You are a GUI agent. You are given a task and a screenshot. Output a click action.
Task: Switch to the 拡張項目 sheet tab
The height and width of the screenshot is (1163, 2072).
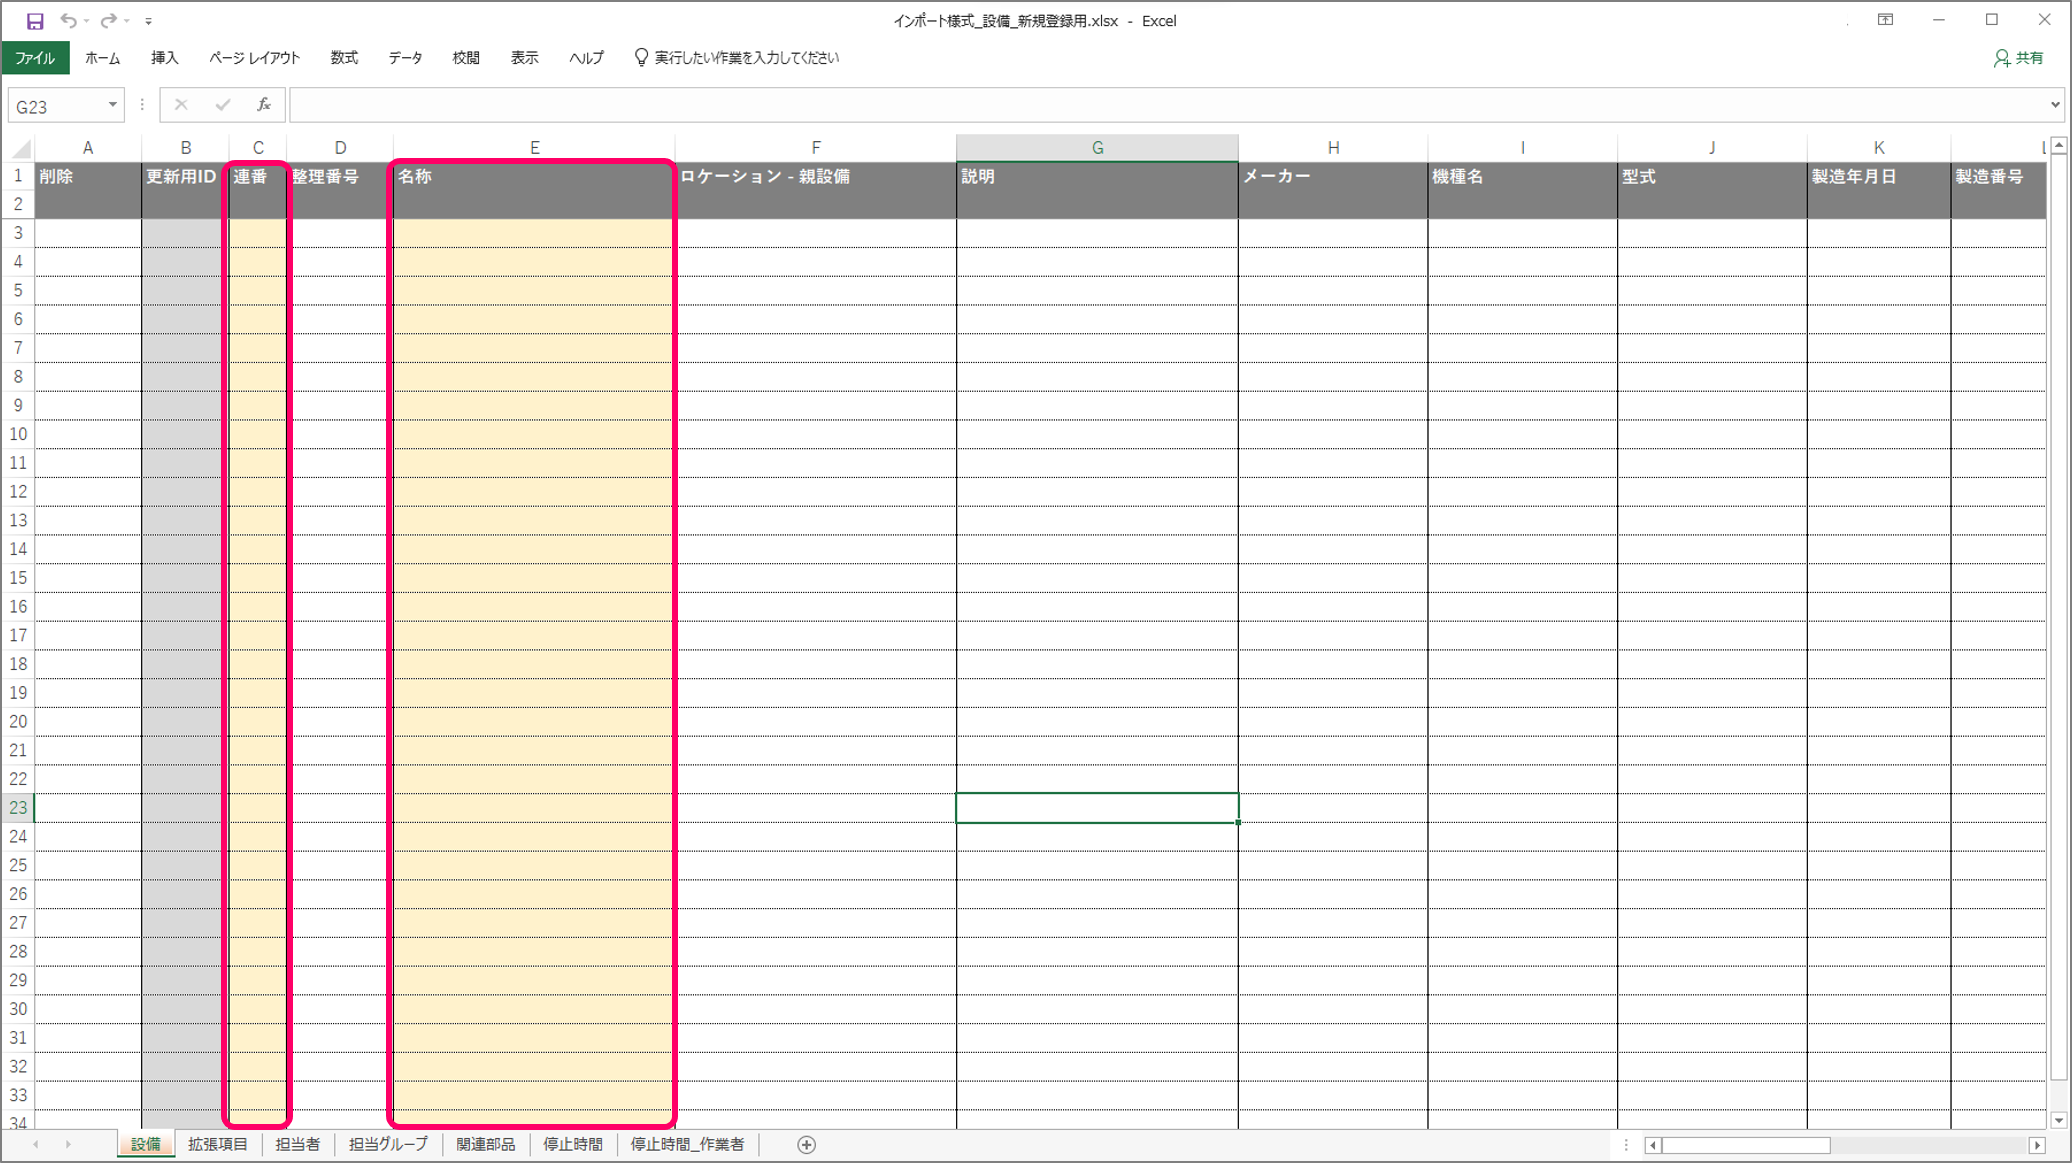click(x=217, y=1144)
